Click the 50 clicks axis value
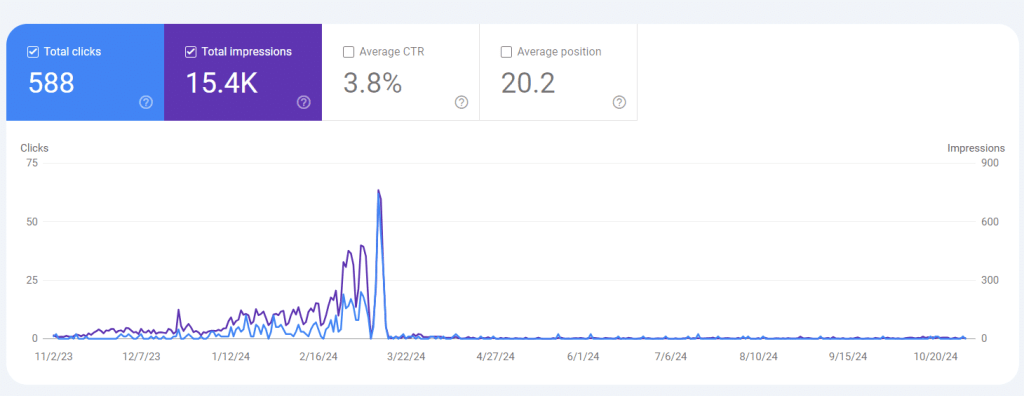This screenshot has width=1024, height=396. pyautogui.click(x=32, y=222)
